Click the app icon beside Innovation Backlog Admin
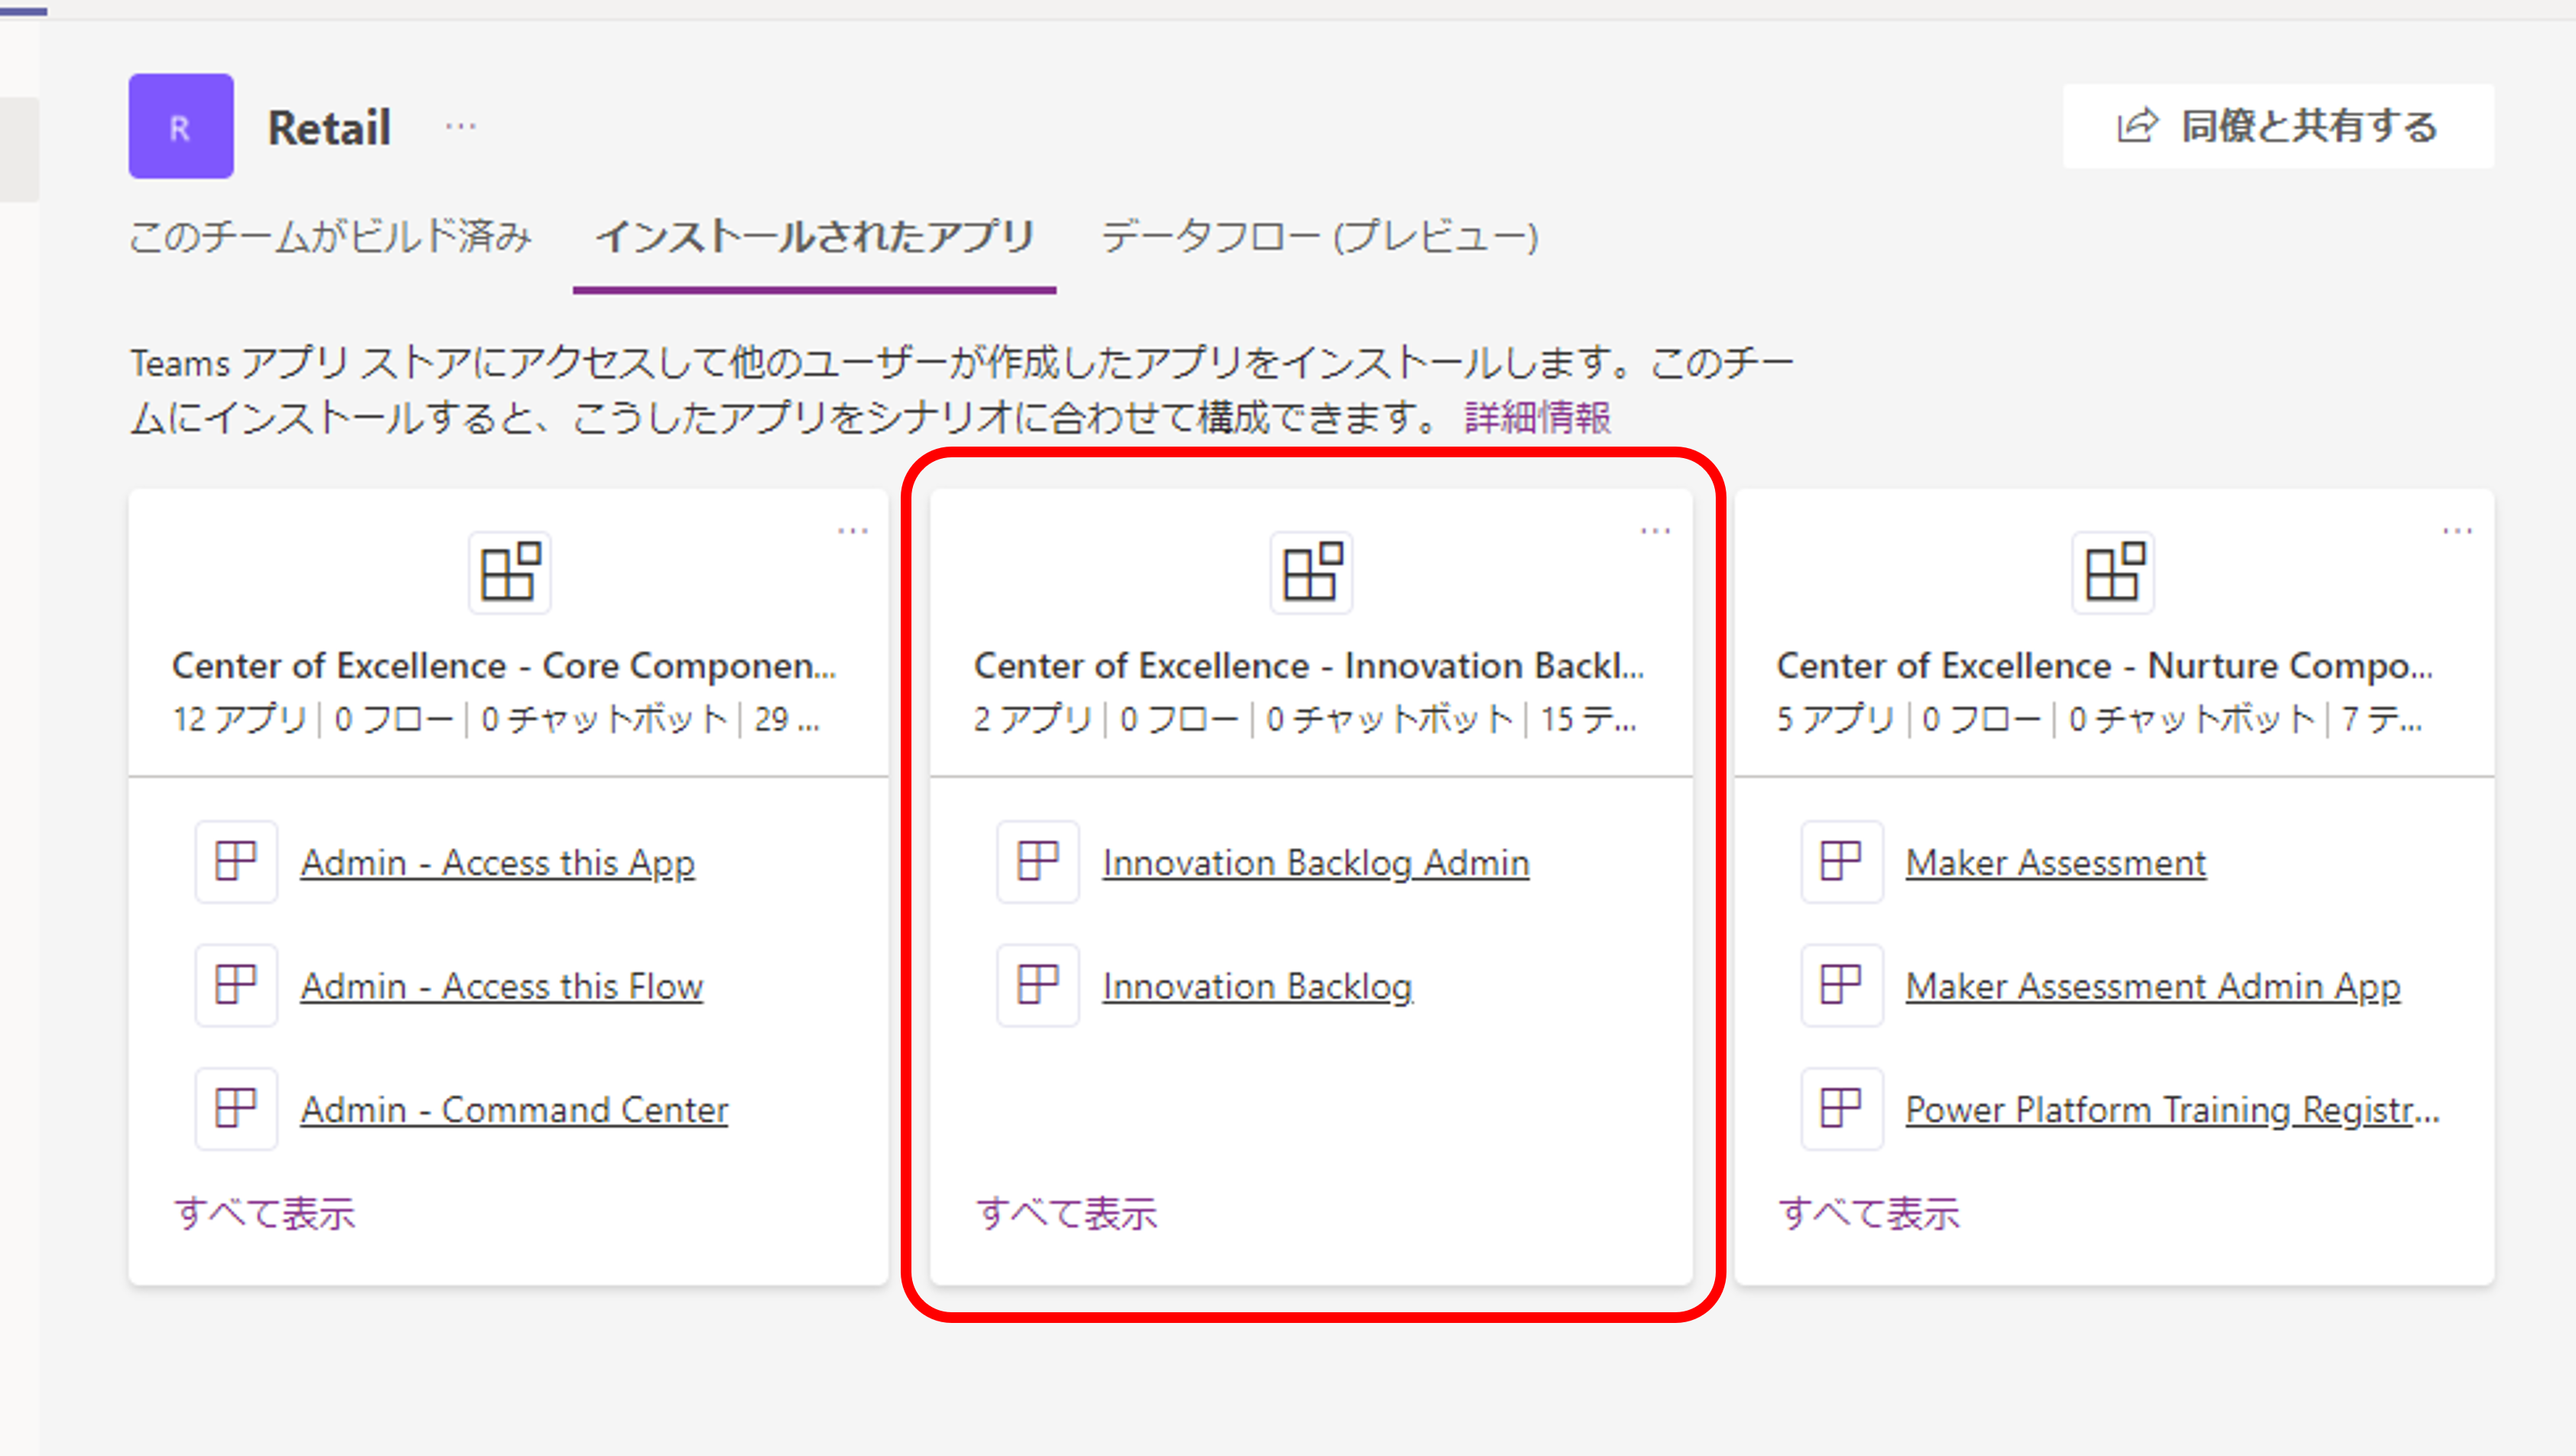This screenshot has height=1456, width=2576. [x=1038, y=862]
